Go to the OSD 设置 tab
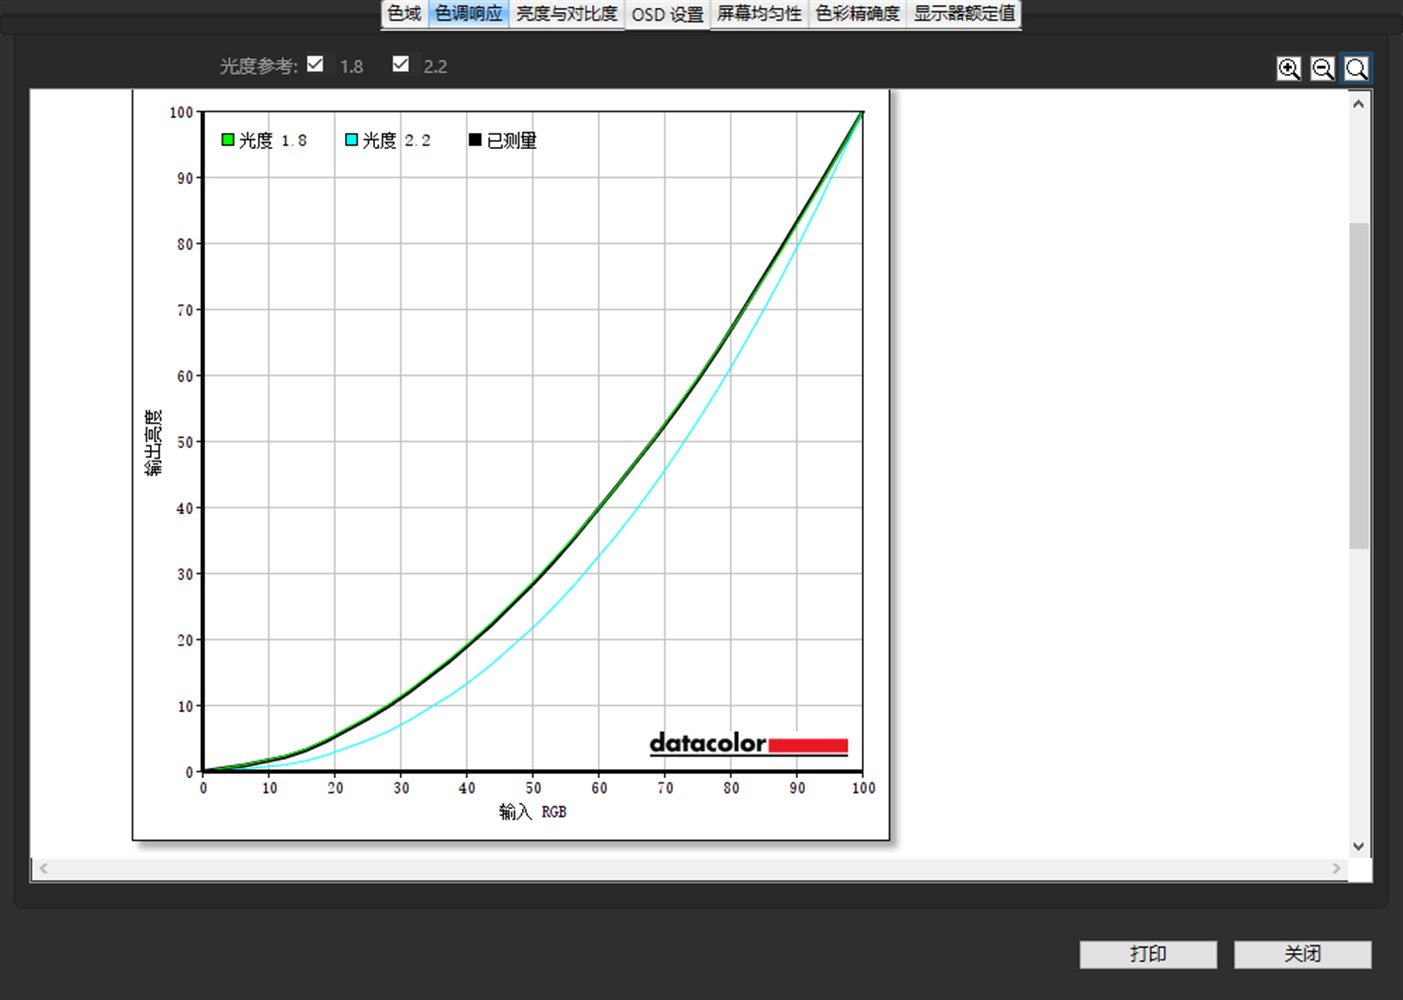The height and width of the screenshot is (1000, 1403). (x=667, y=15)
